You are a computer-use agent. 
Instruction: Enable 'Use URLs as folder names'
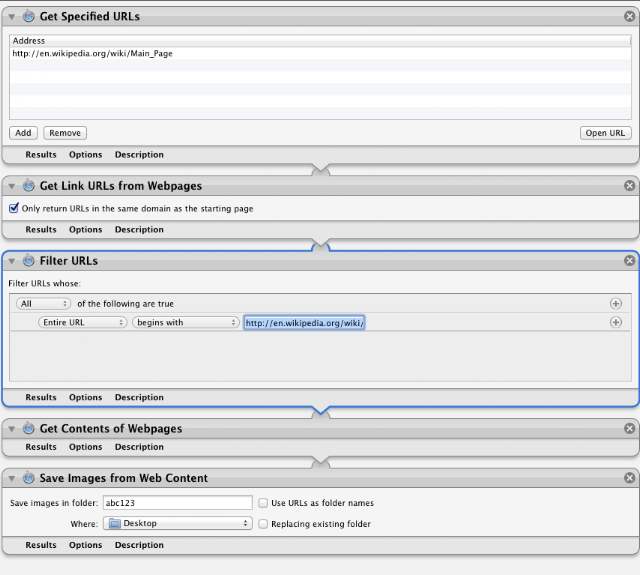[x=263, y=503]
